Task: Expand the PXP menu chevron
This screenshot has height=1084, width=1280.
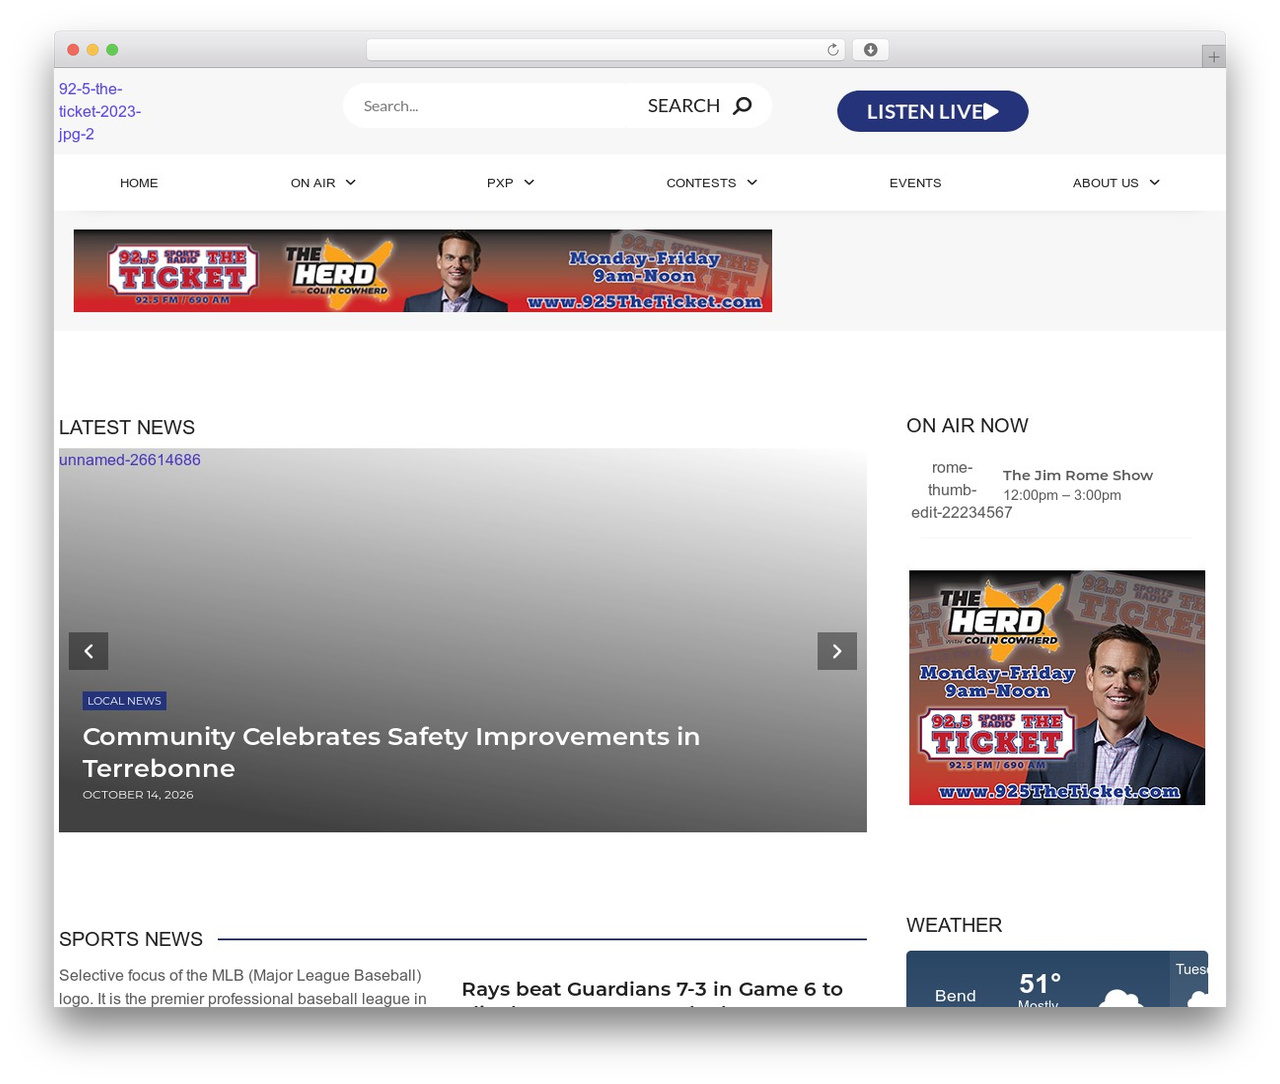Action: (x=529, y=182)
